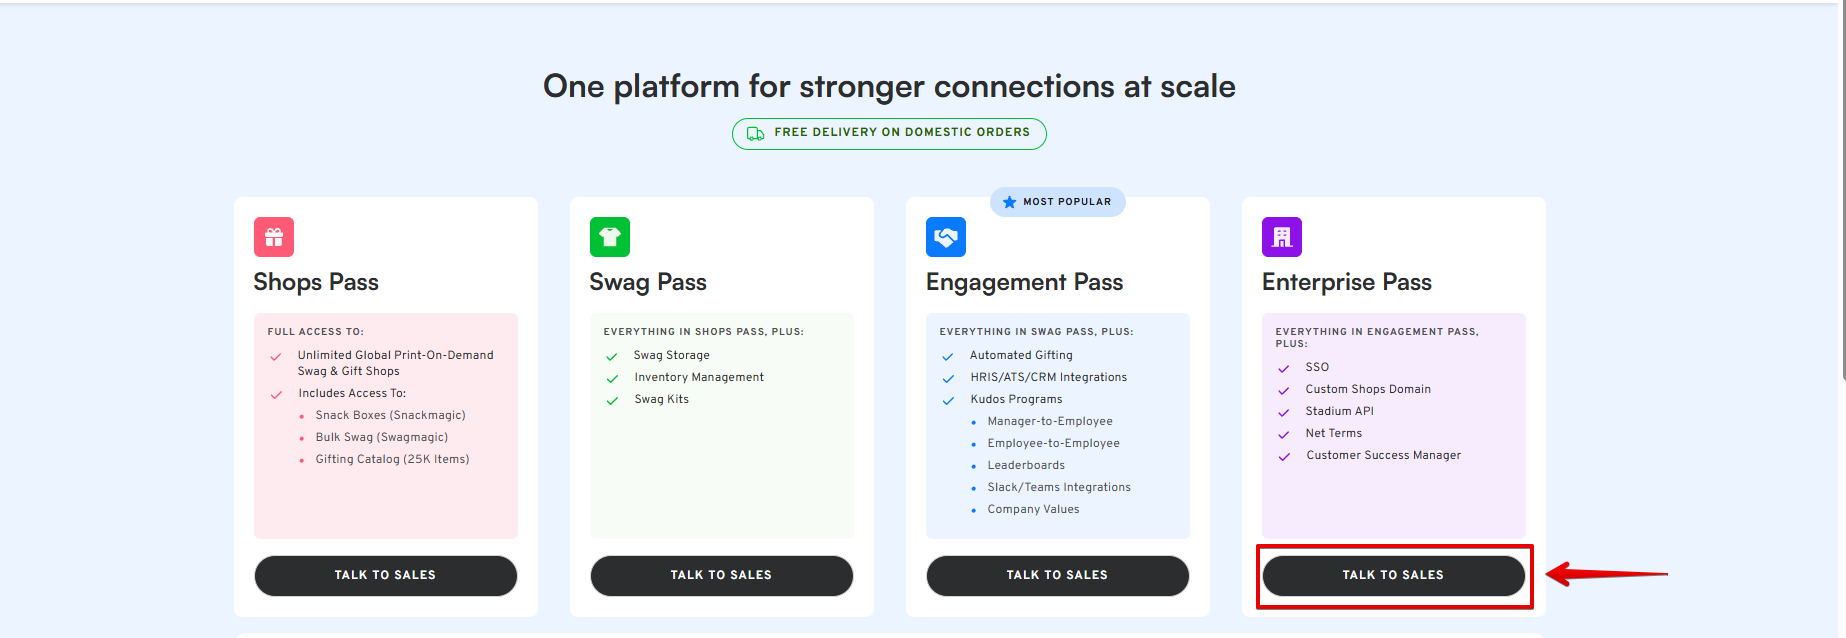1846x638 pixels.
Task: Click Talk to Sales under Shops Pass
Action: (x=386, y=576)
